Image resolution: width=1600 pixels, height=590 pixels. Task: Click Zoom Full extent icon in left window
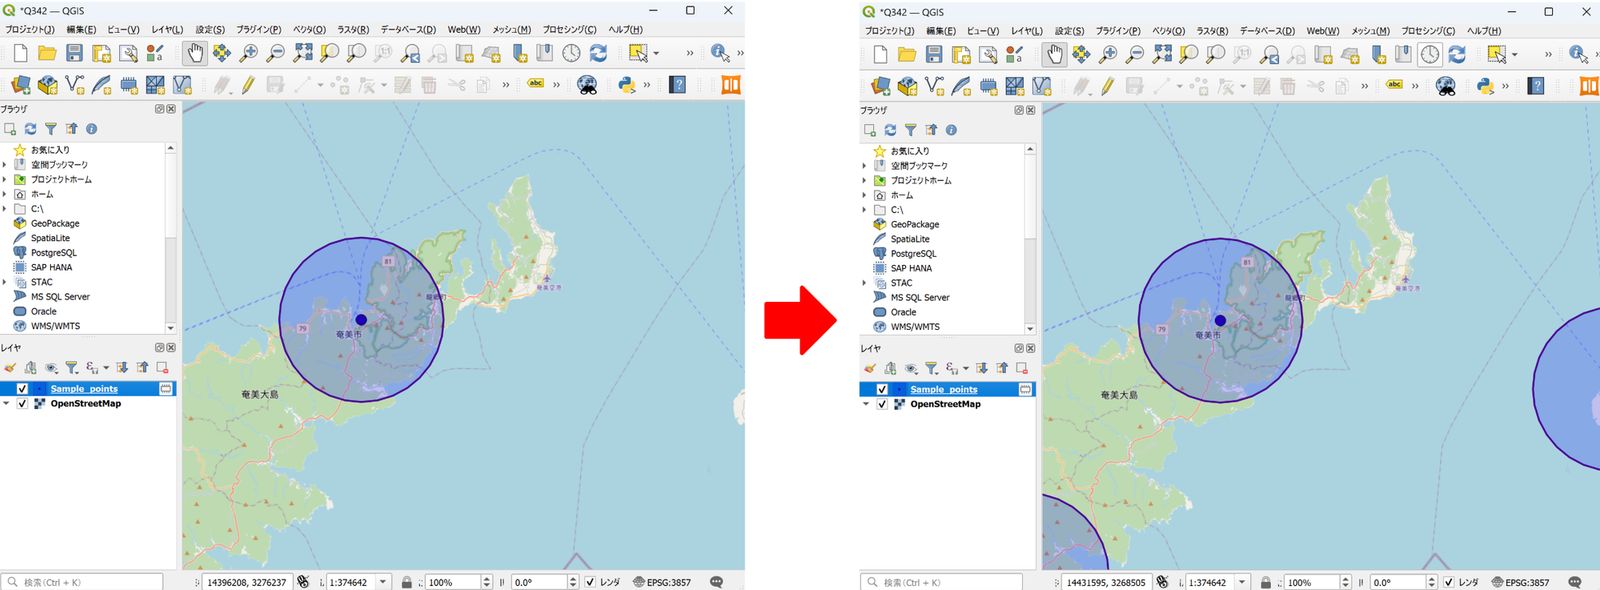pyautogui.click(x=302, y=53)
